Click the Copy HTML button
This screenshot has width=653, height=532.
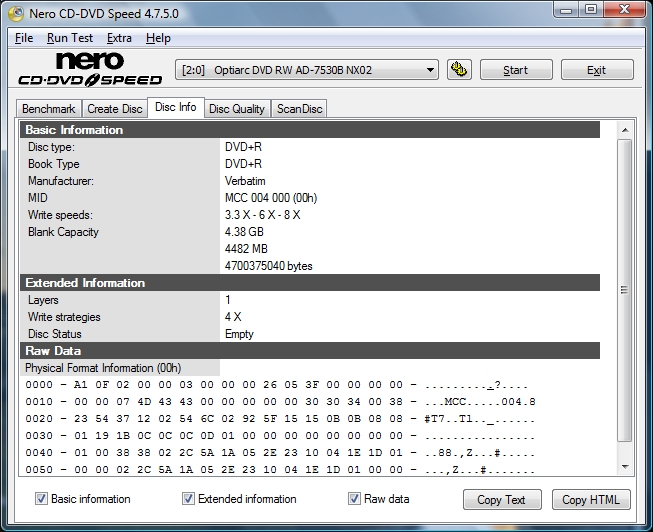click(x=591, y=499)
